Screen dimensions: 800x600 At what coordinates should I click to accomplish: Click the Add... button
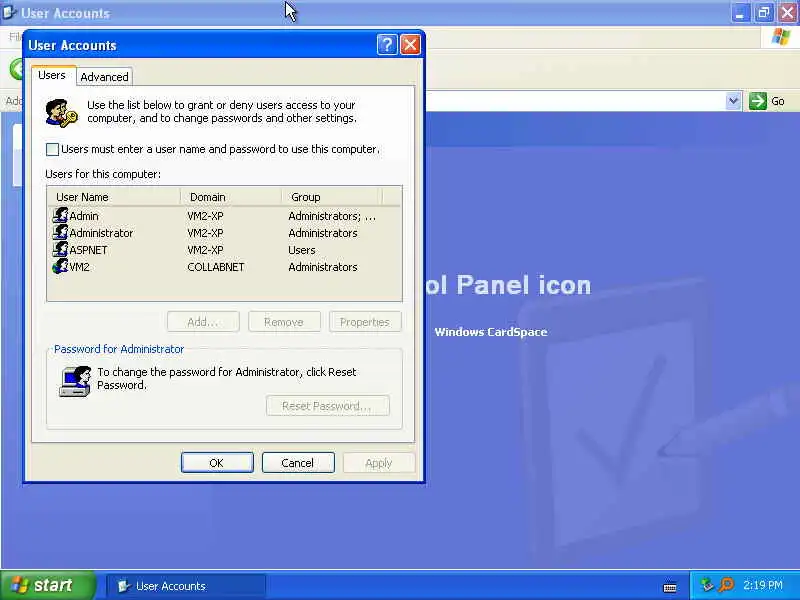click(x=203, y=322)
